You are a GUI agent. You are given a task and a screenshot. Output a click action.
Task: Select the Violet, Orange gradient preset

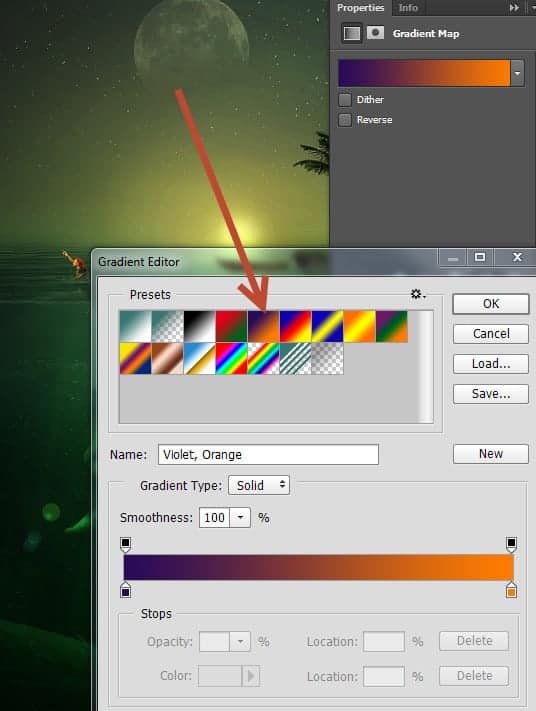tap(263, 326)
